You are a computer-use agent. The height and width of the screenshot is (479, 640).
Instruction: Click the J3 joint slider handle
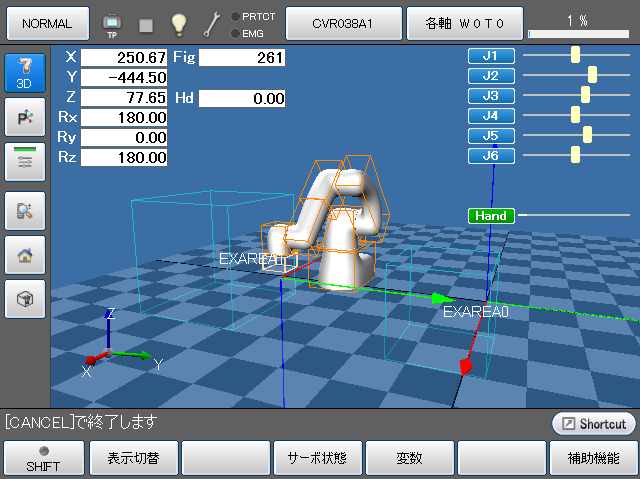click(x=586, y=95)
